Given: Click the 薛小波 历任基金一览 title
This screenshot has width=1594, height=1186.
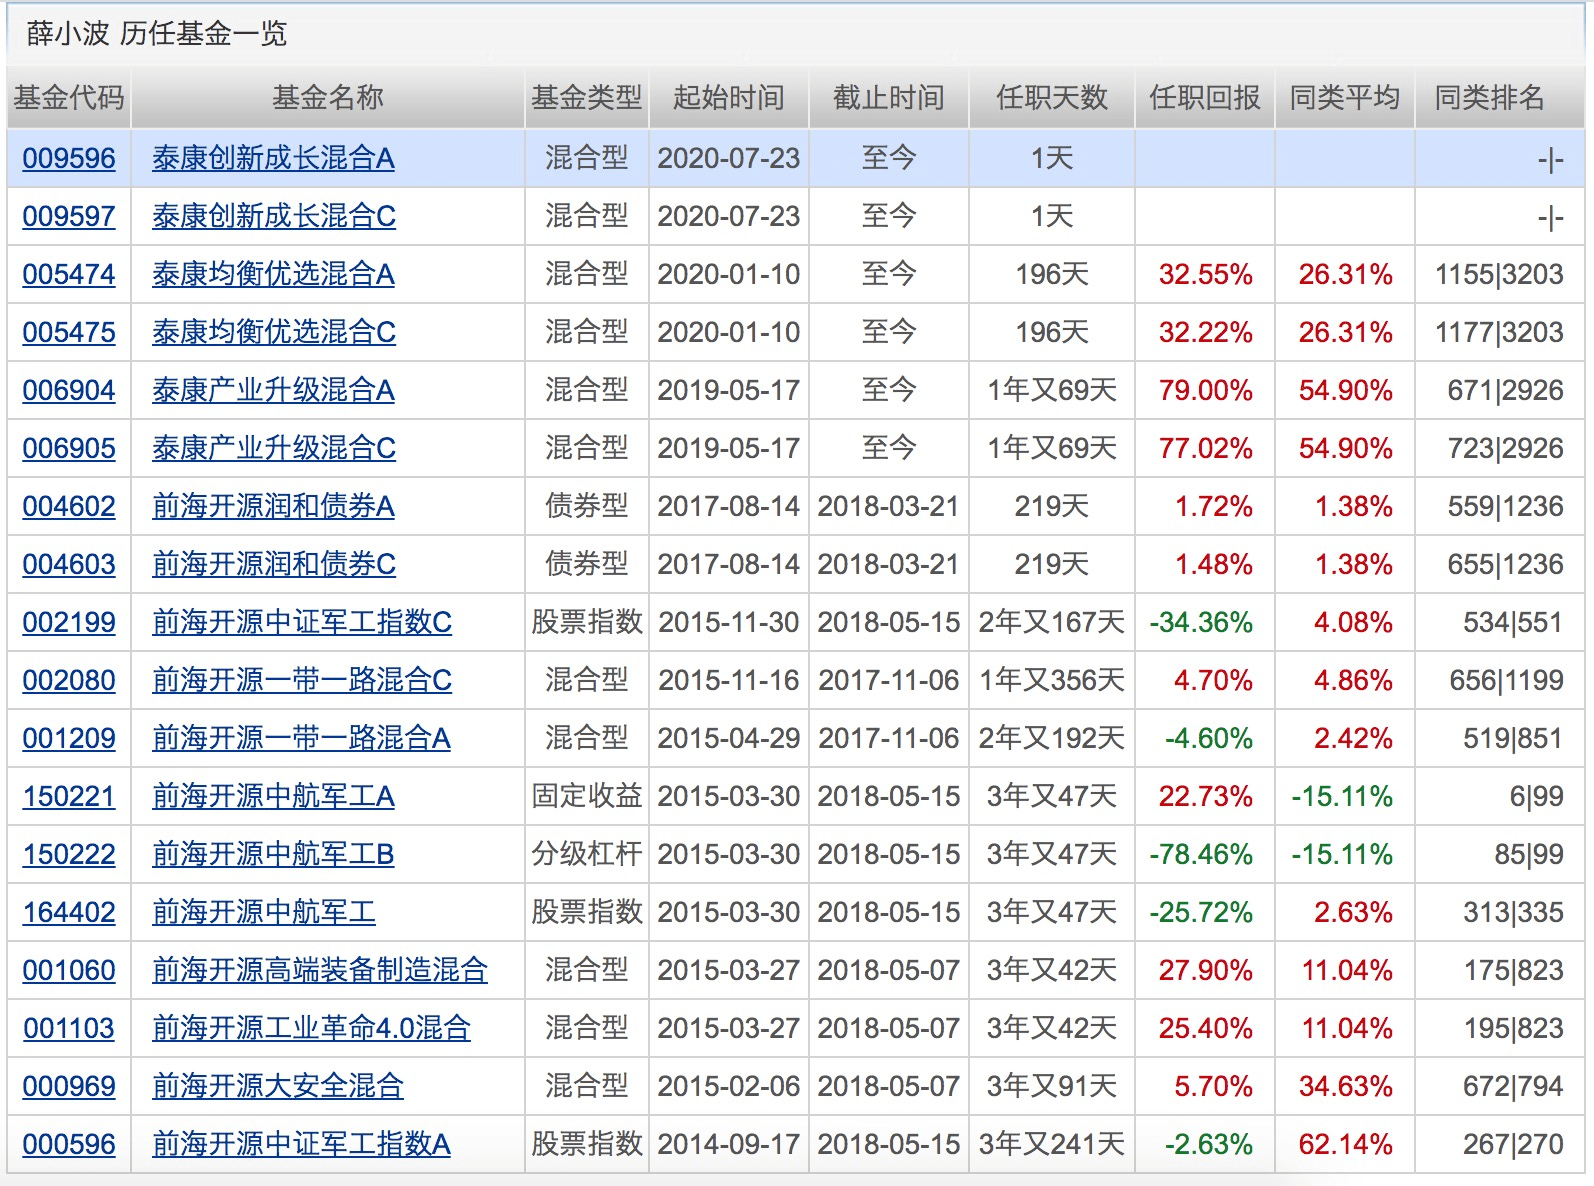Looking at the screenshot, I should 157,34.
